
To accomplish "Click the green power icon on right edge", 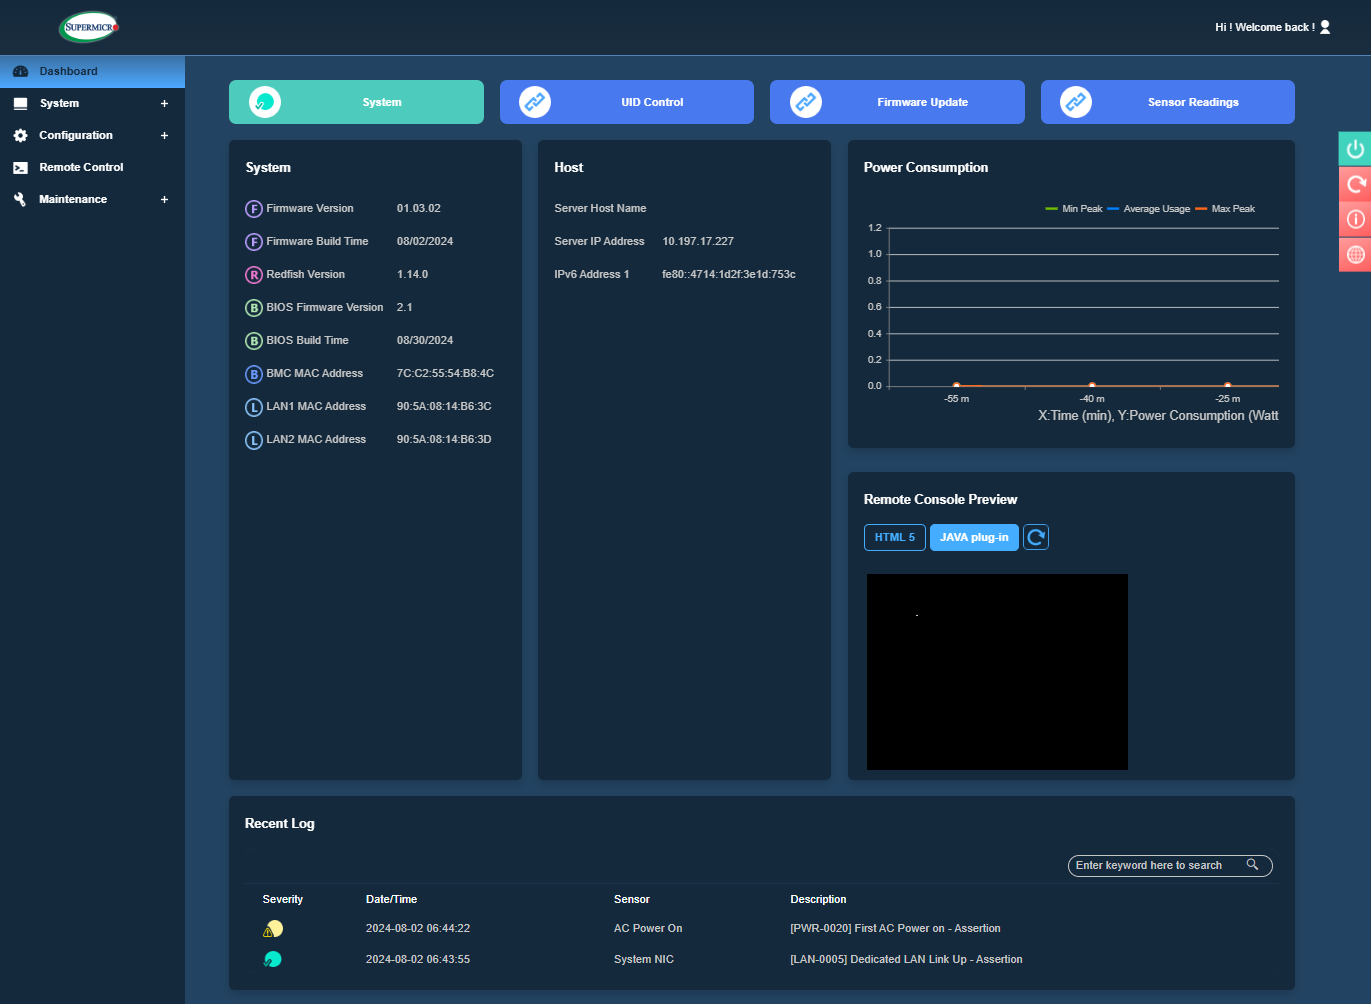I will pos(1355,149).
